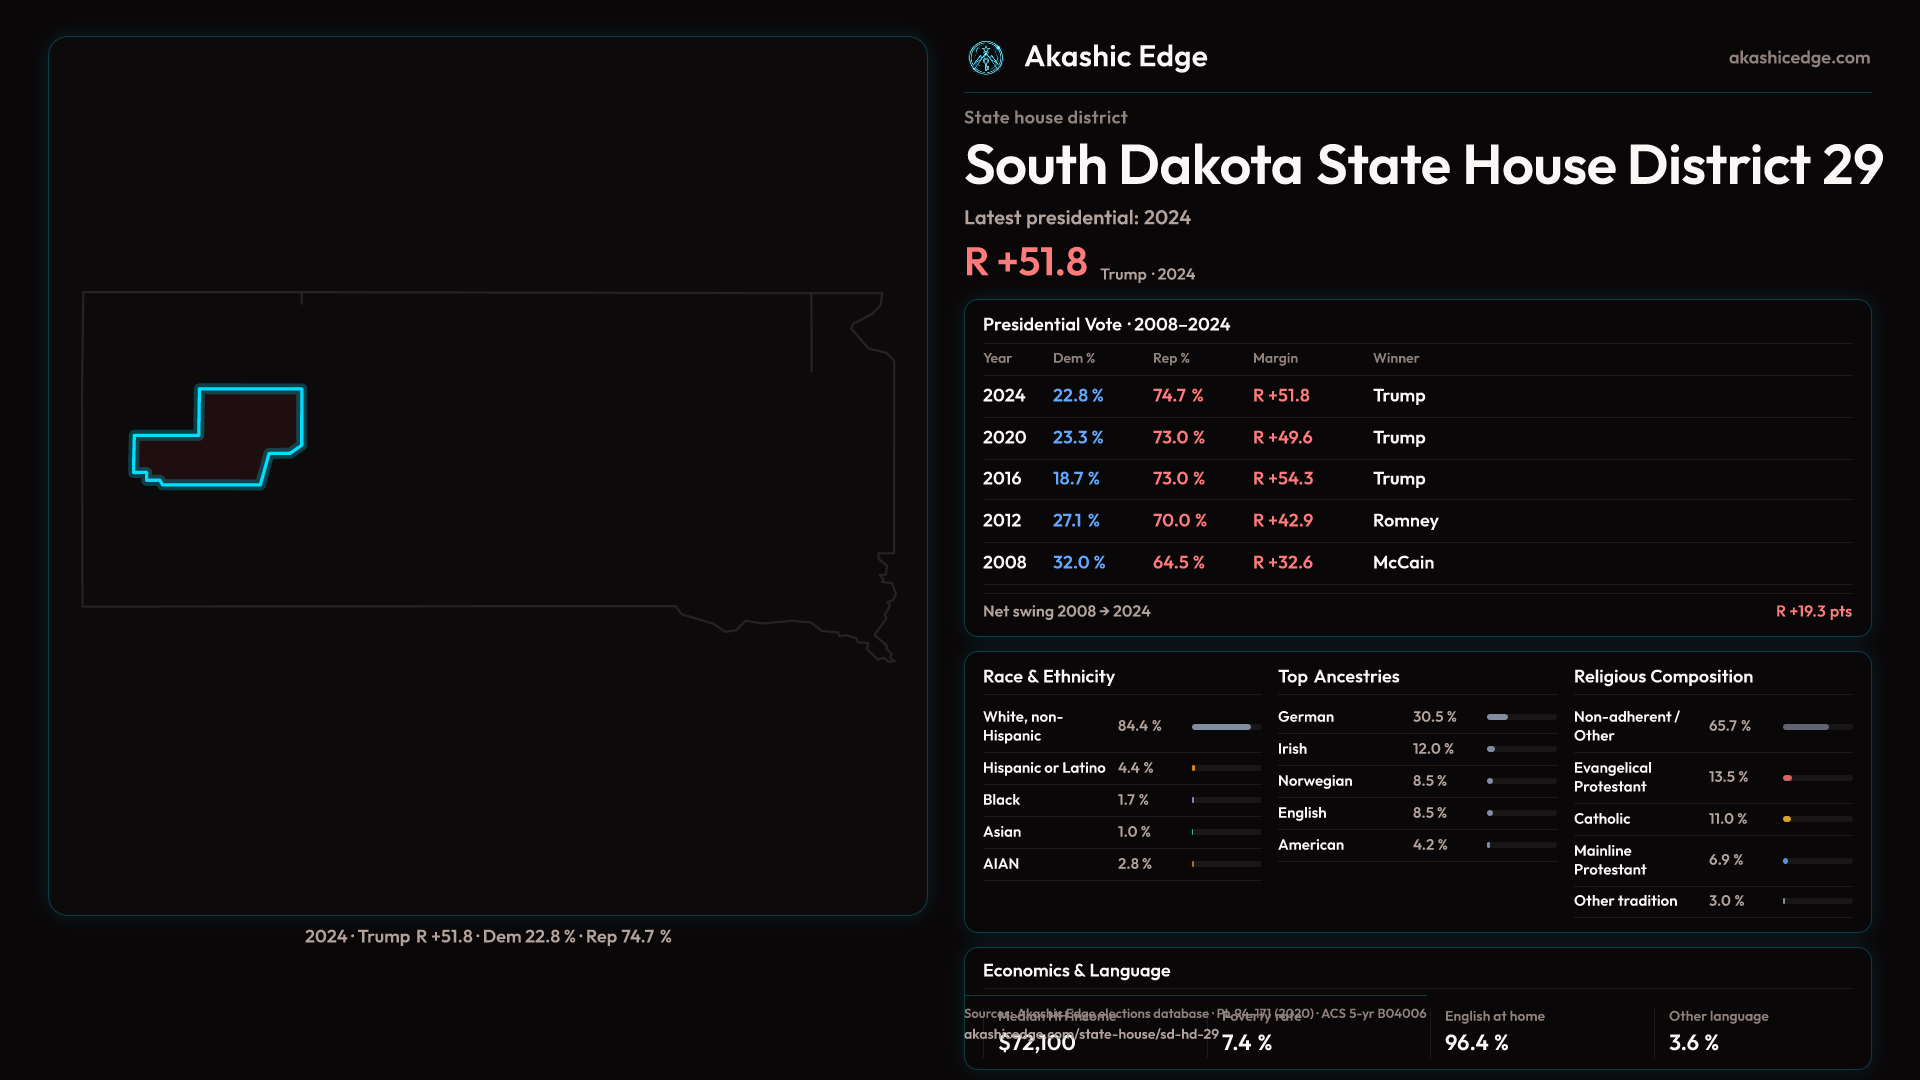Click the Akashic Edge logo icon
The width and height of the screenshot is (1920, 1080).
click(x=985, y=58)
